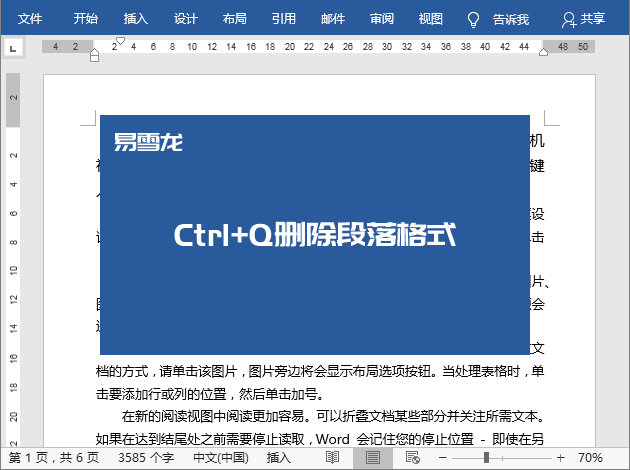Go to the 布局 ribbon tab
630x470 pixels.
pyautogui.click(x=235, y=18)
